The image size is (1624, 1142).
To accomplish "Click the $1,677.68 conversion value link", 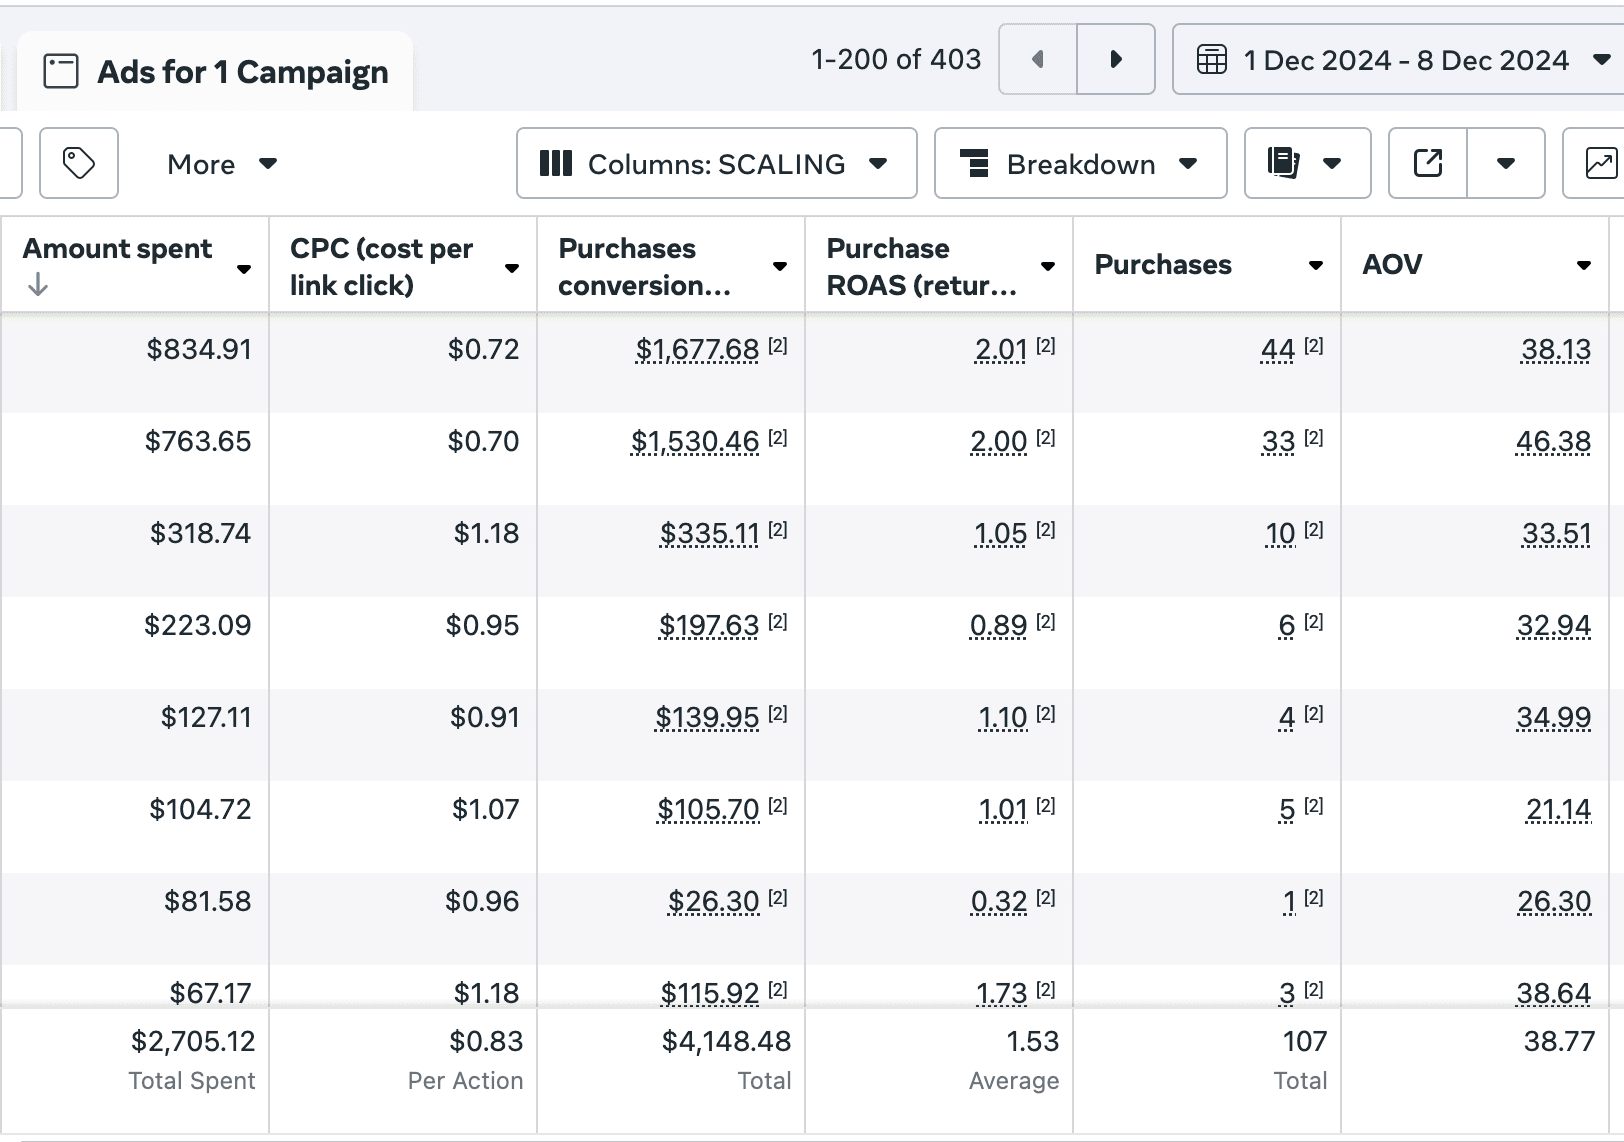I will [x=697, y=349].
